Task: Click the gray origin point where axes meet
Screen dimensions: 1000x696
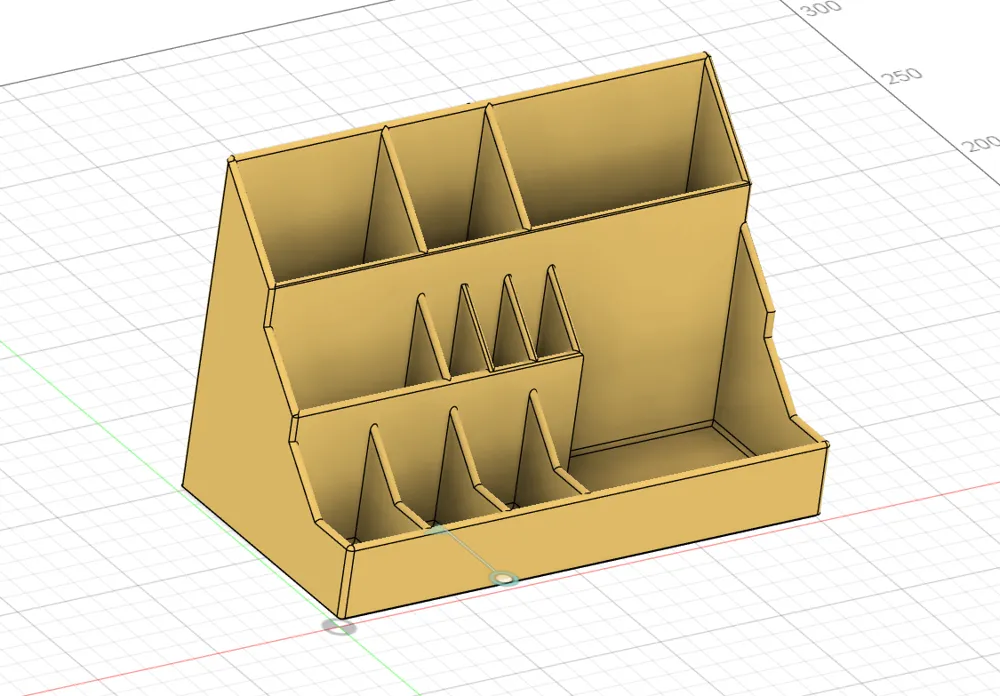Action: click(339, 626)
